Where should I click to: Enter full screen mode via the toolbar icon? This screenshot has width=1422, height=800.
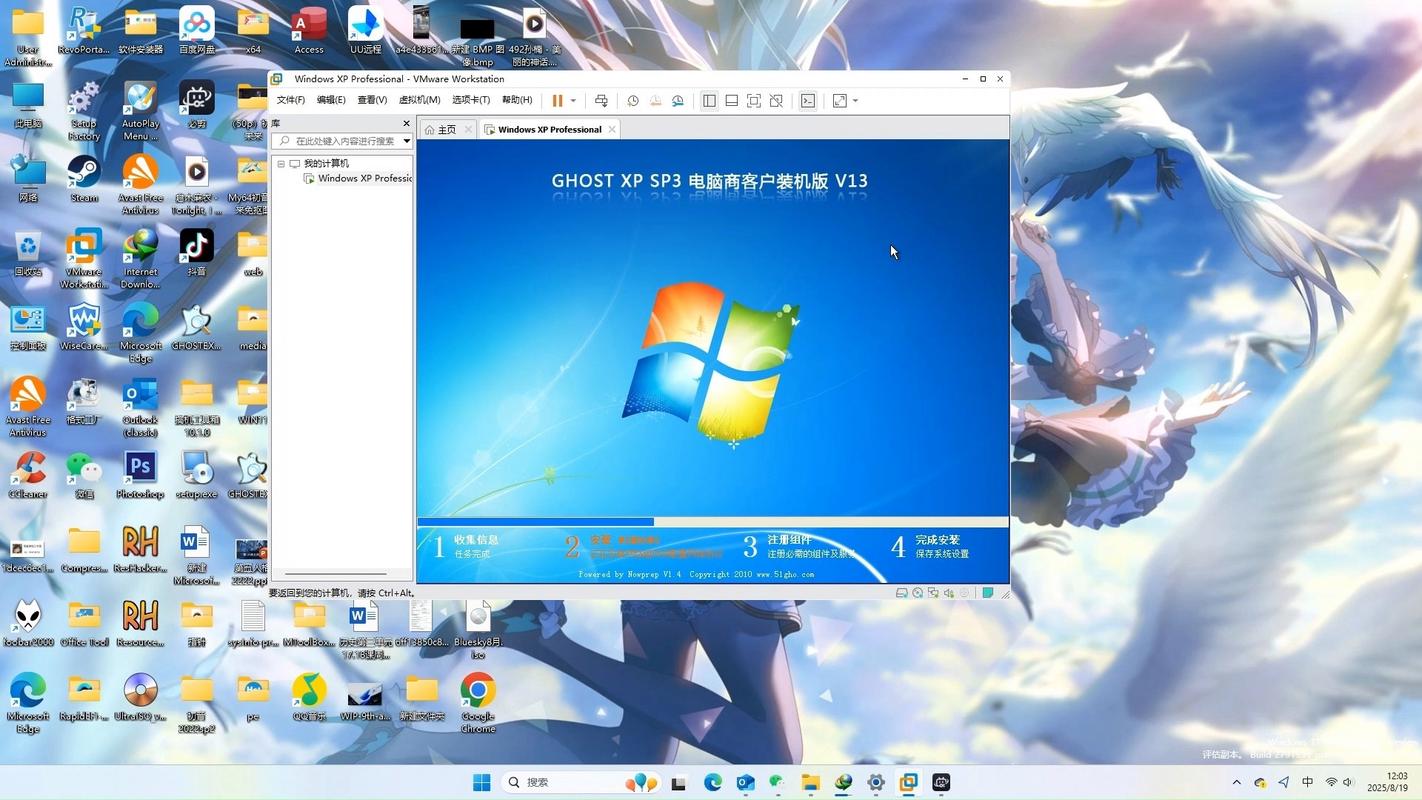(x=752, y=100)
